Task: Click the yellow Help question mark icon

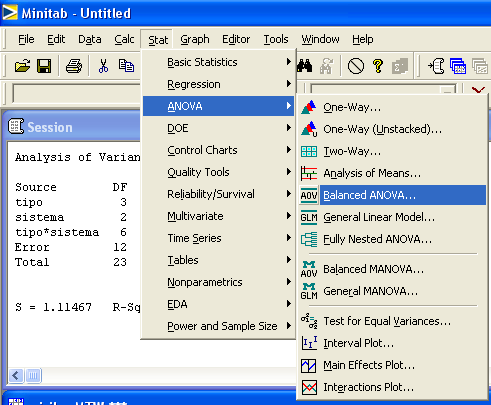Action: [378, 66]
